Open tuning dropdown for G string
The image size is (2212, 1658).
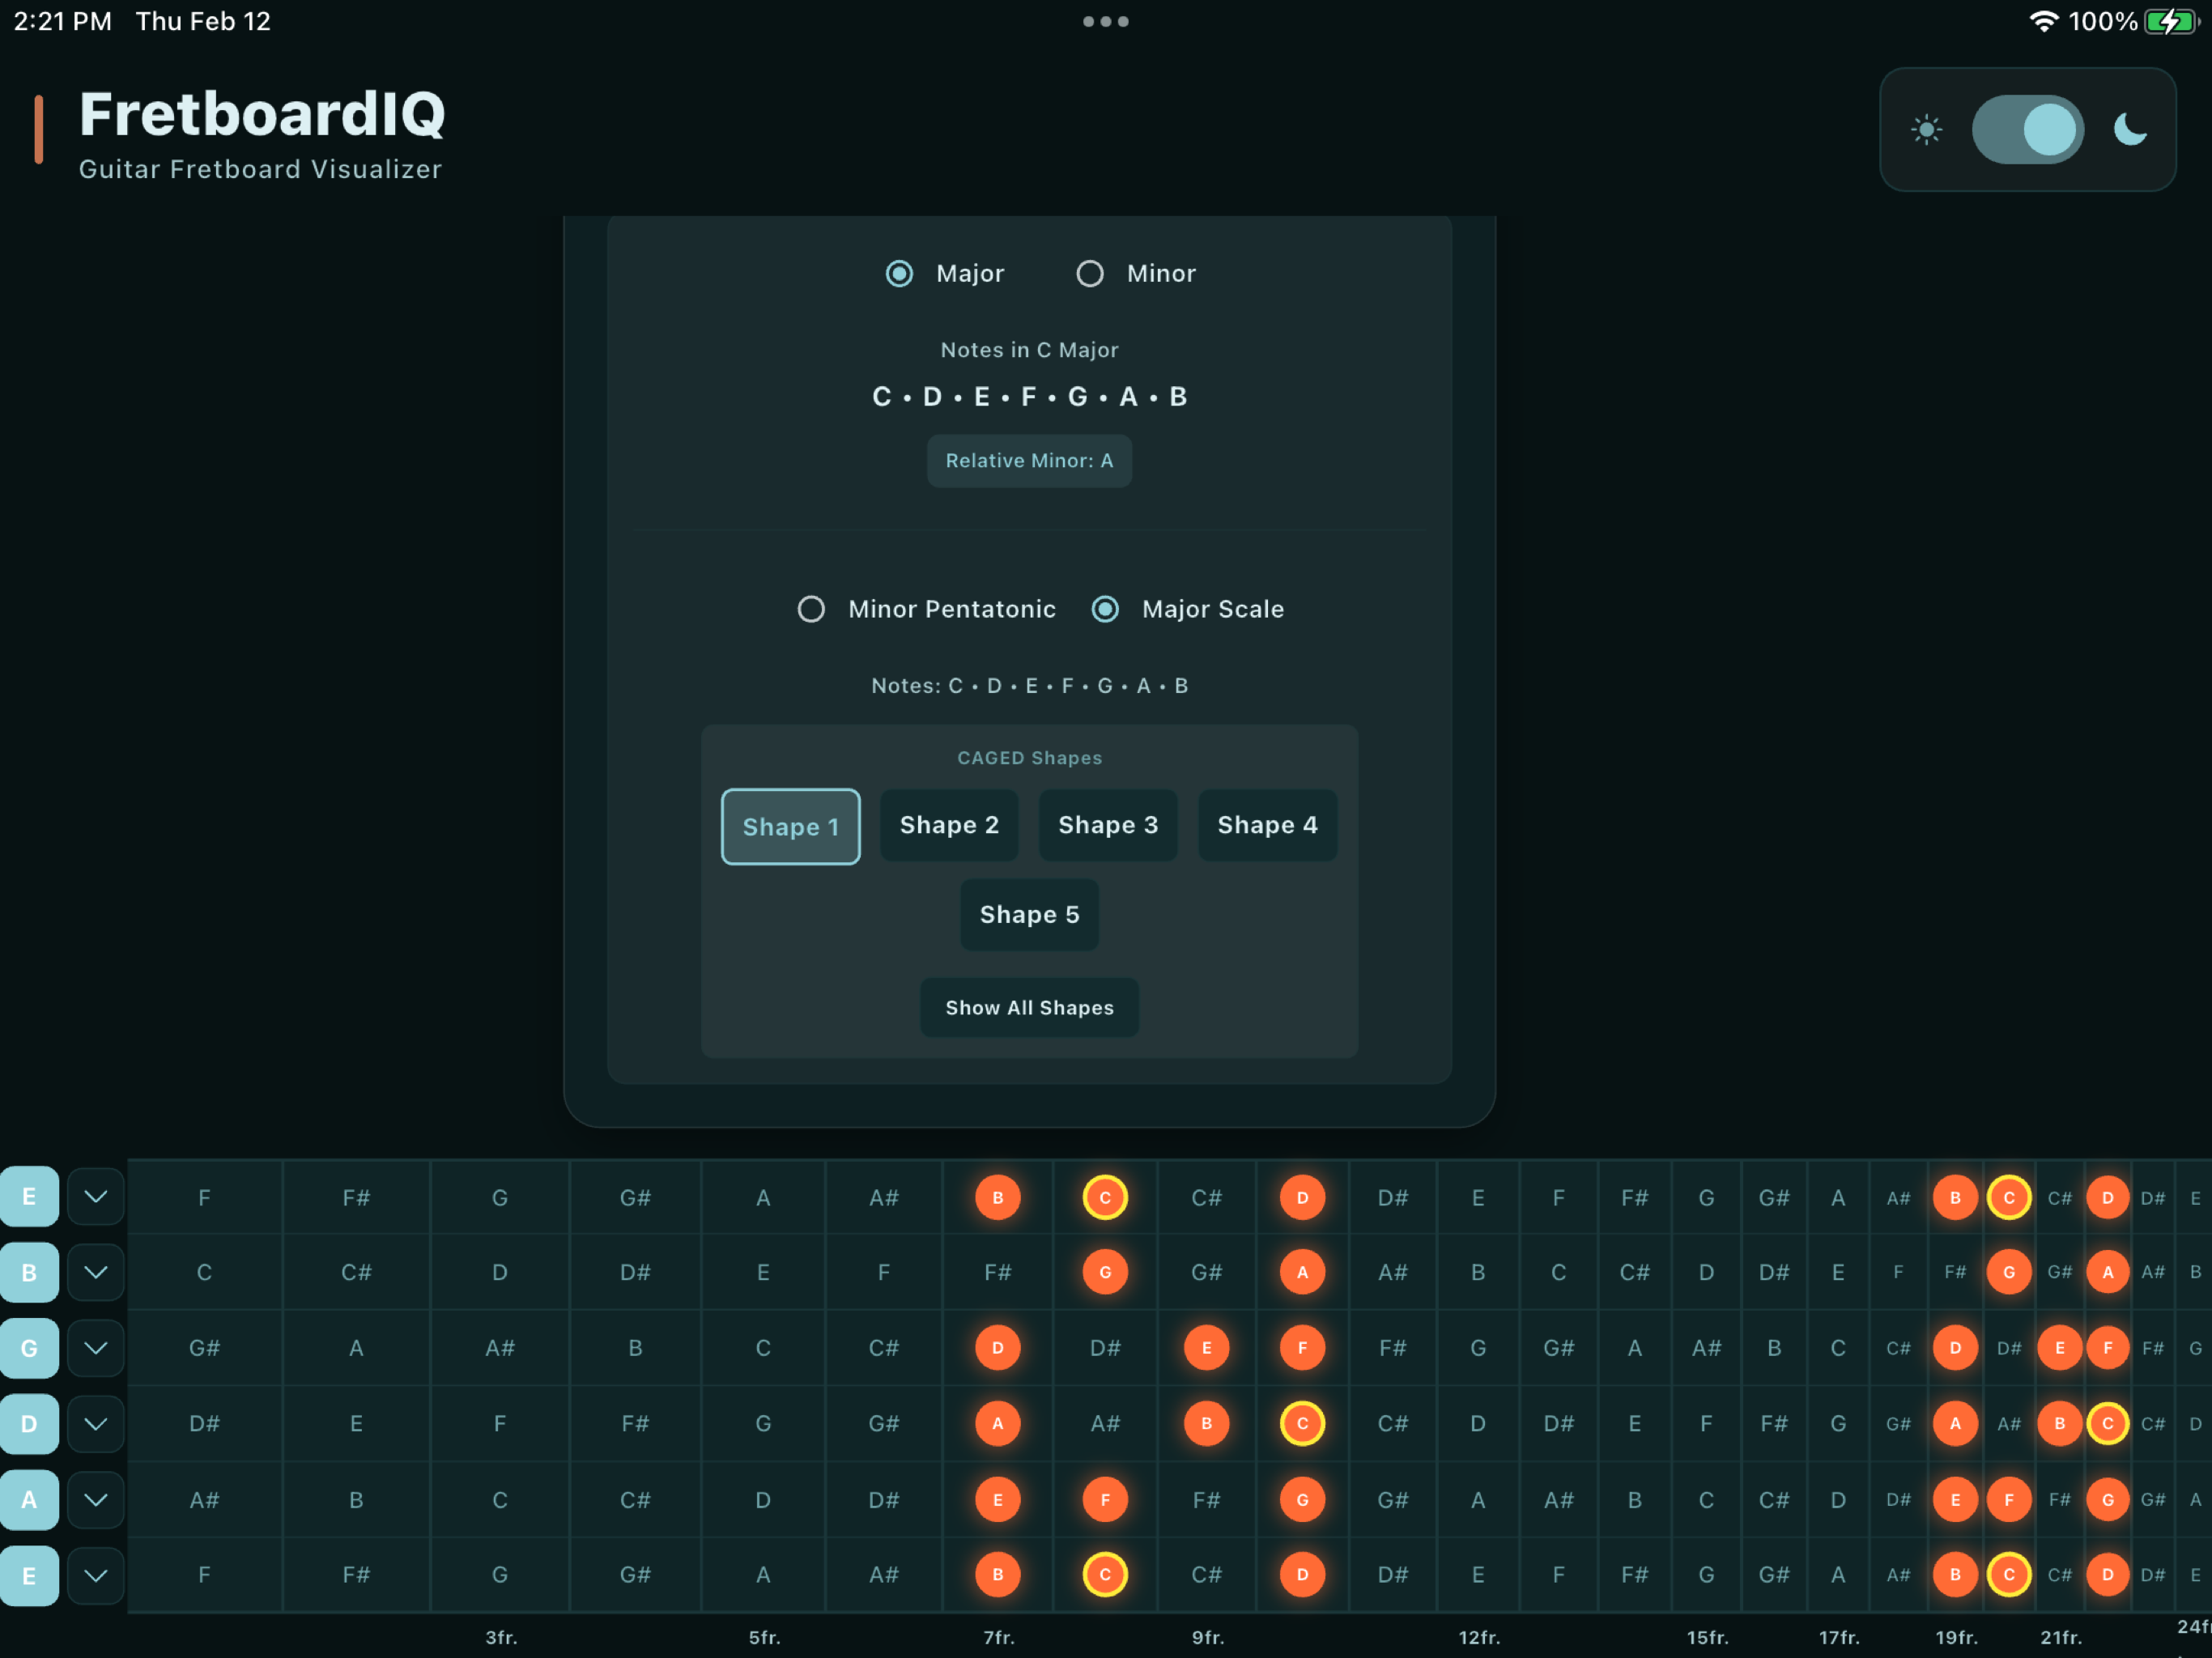pos(96,1348)
